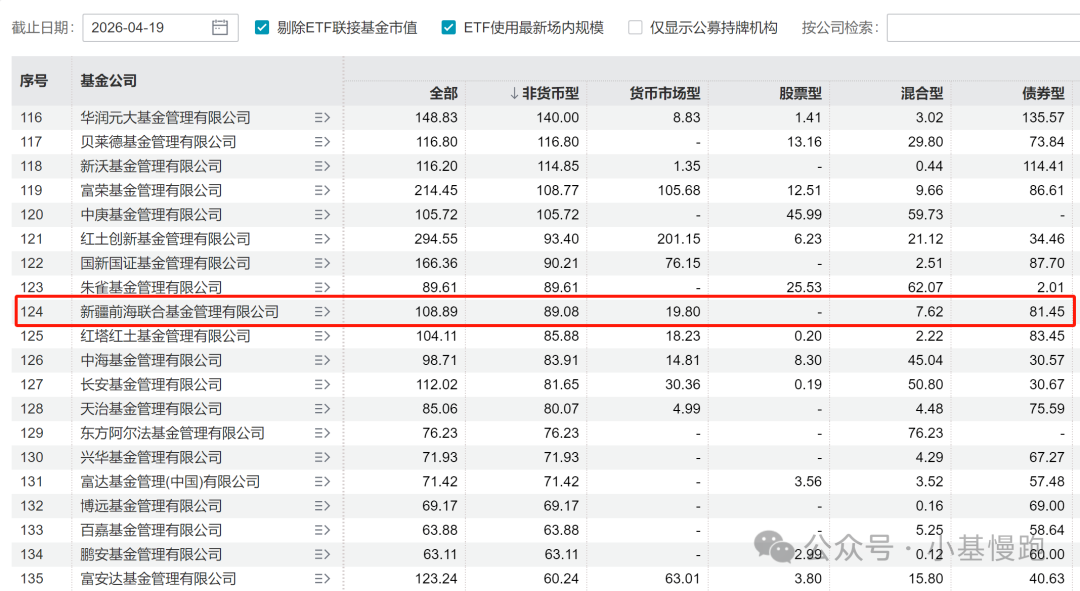1080x591 pixels.
Task: Open details icon for 富安达基金管理有限公司
Action: pos(322,579)
